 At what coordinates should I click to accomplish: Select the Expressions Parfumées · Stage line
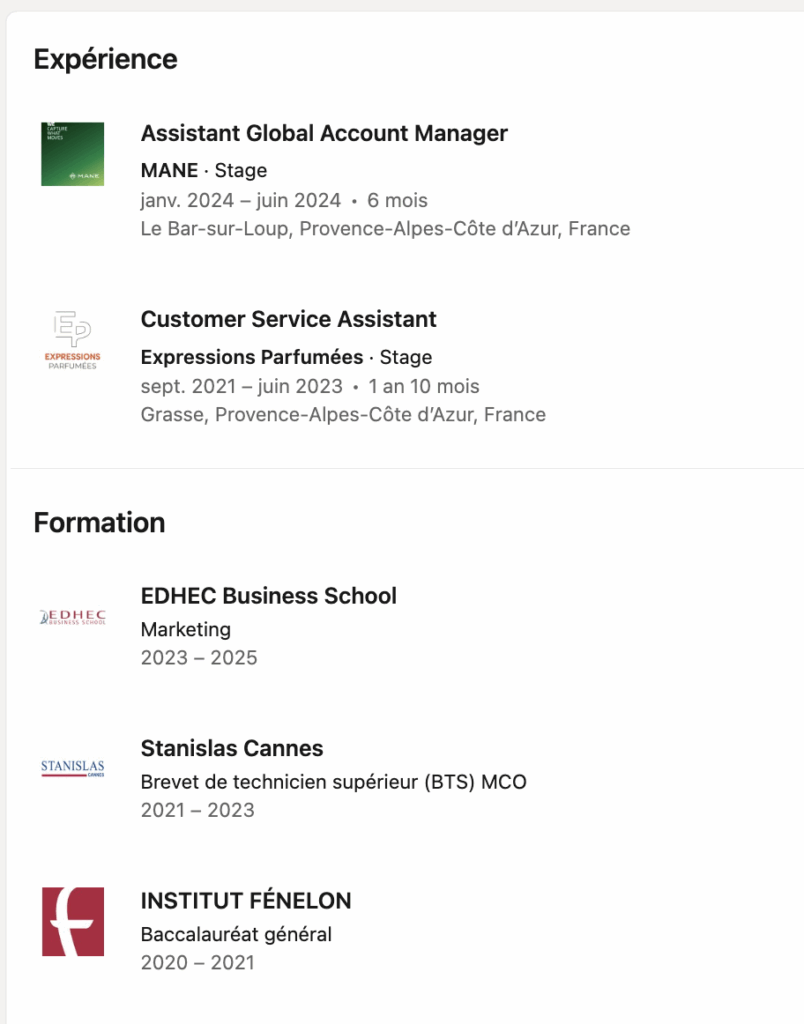[x=286, y=357]
